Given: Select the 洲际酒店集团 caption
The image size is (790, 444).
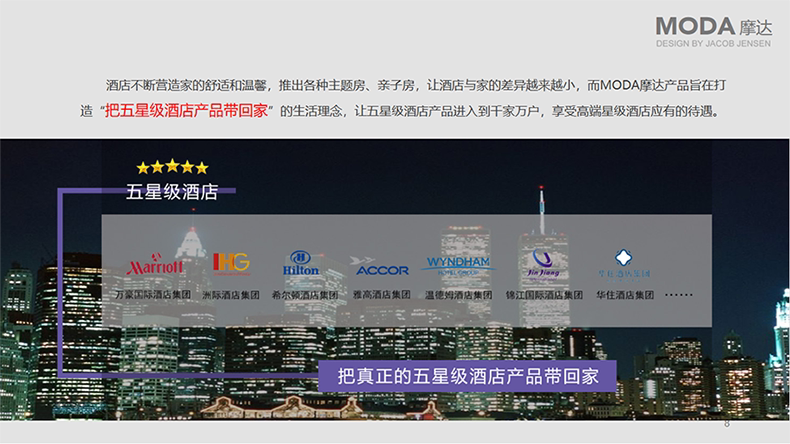Looking at the screenshot, I should click(231, 295).
